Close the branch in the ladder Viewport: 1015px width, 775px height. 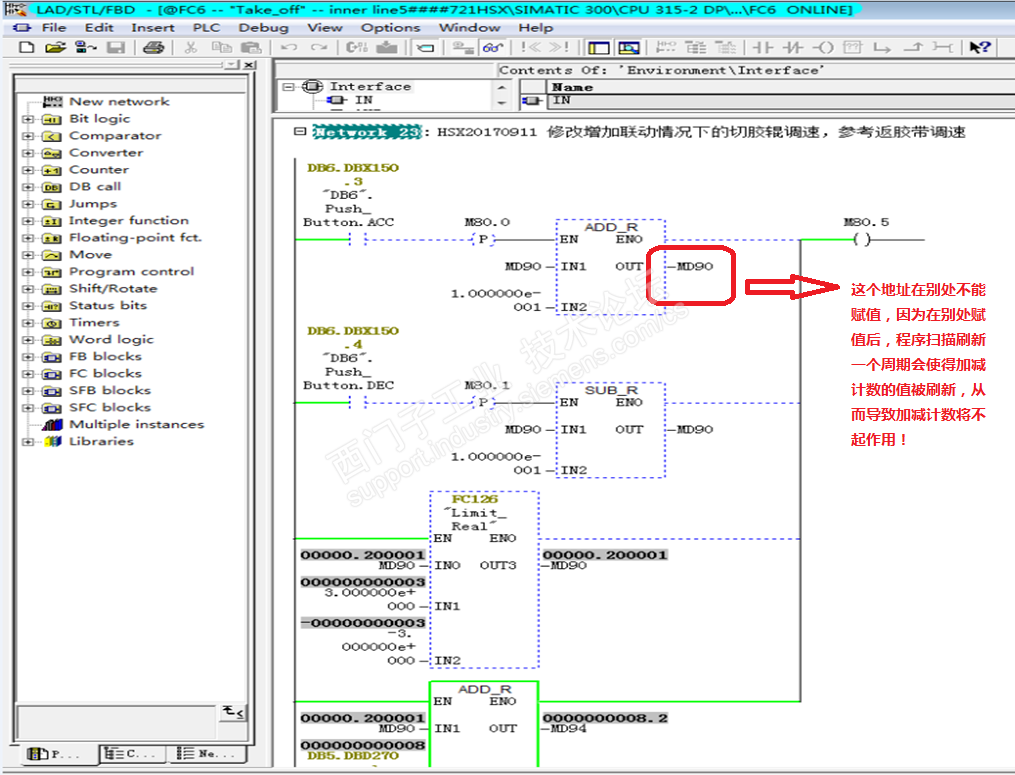coord(913,47)
